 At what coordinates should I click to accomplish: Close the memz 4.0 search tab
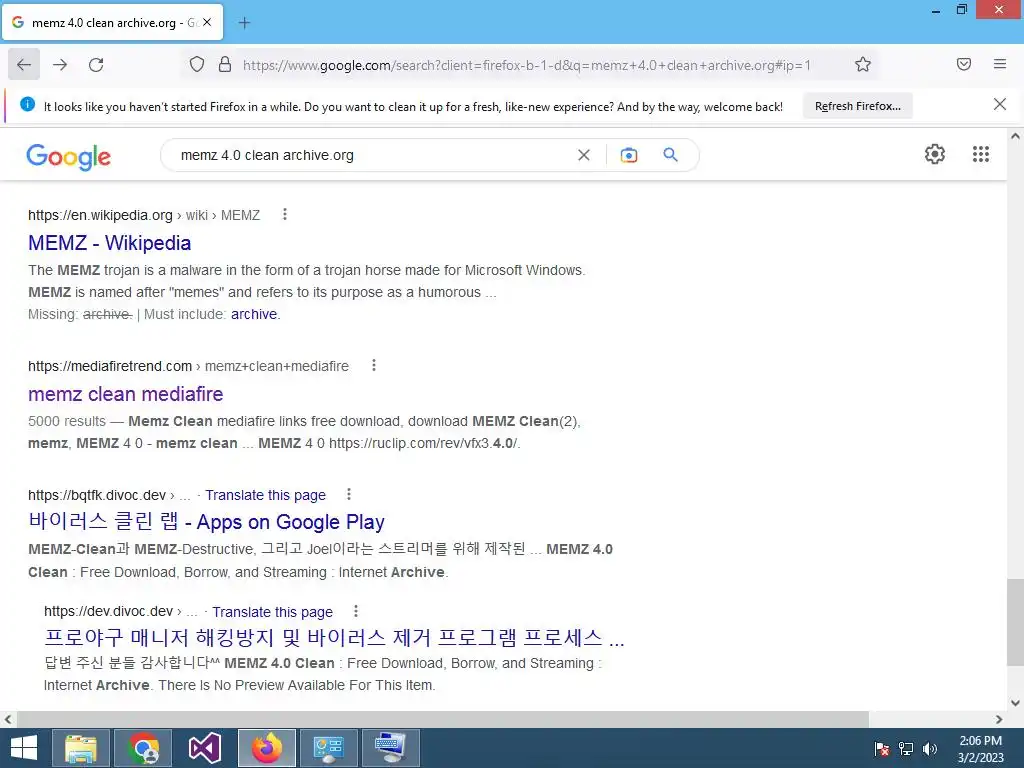tap(207, 22)
